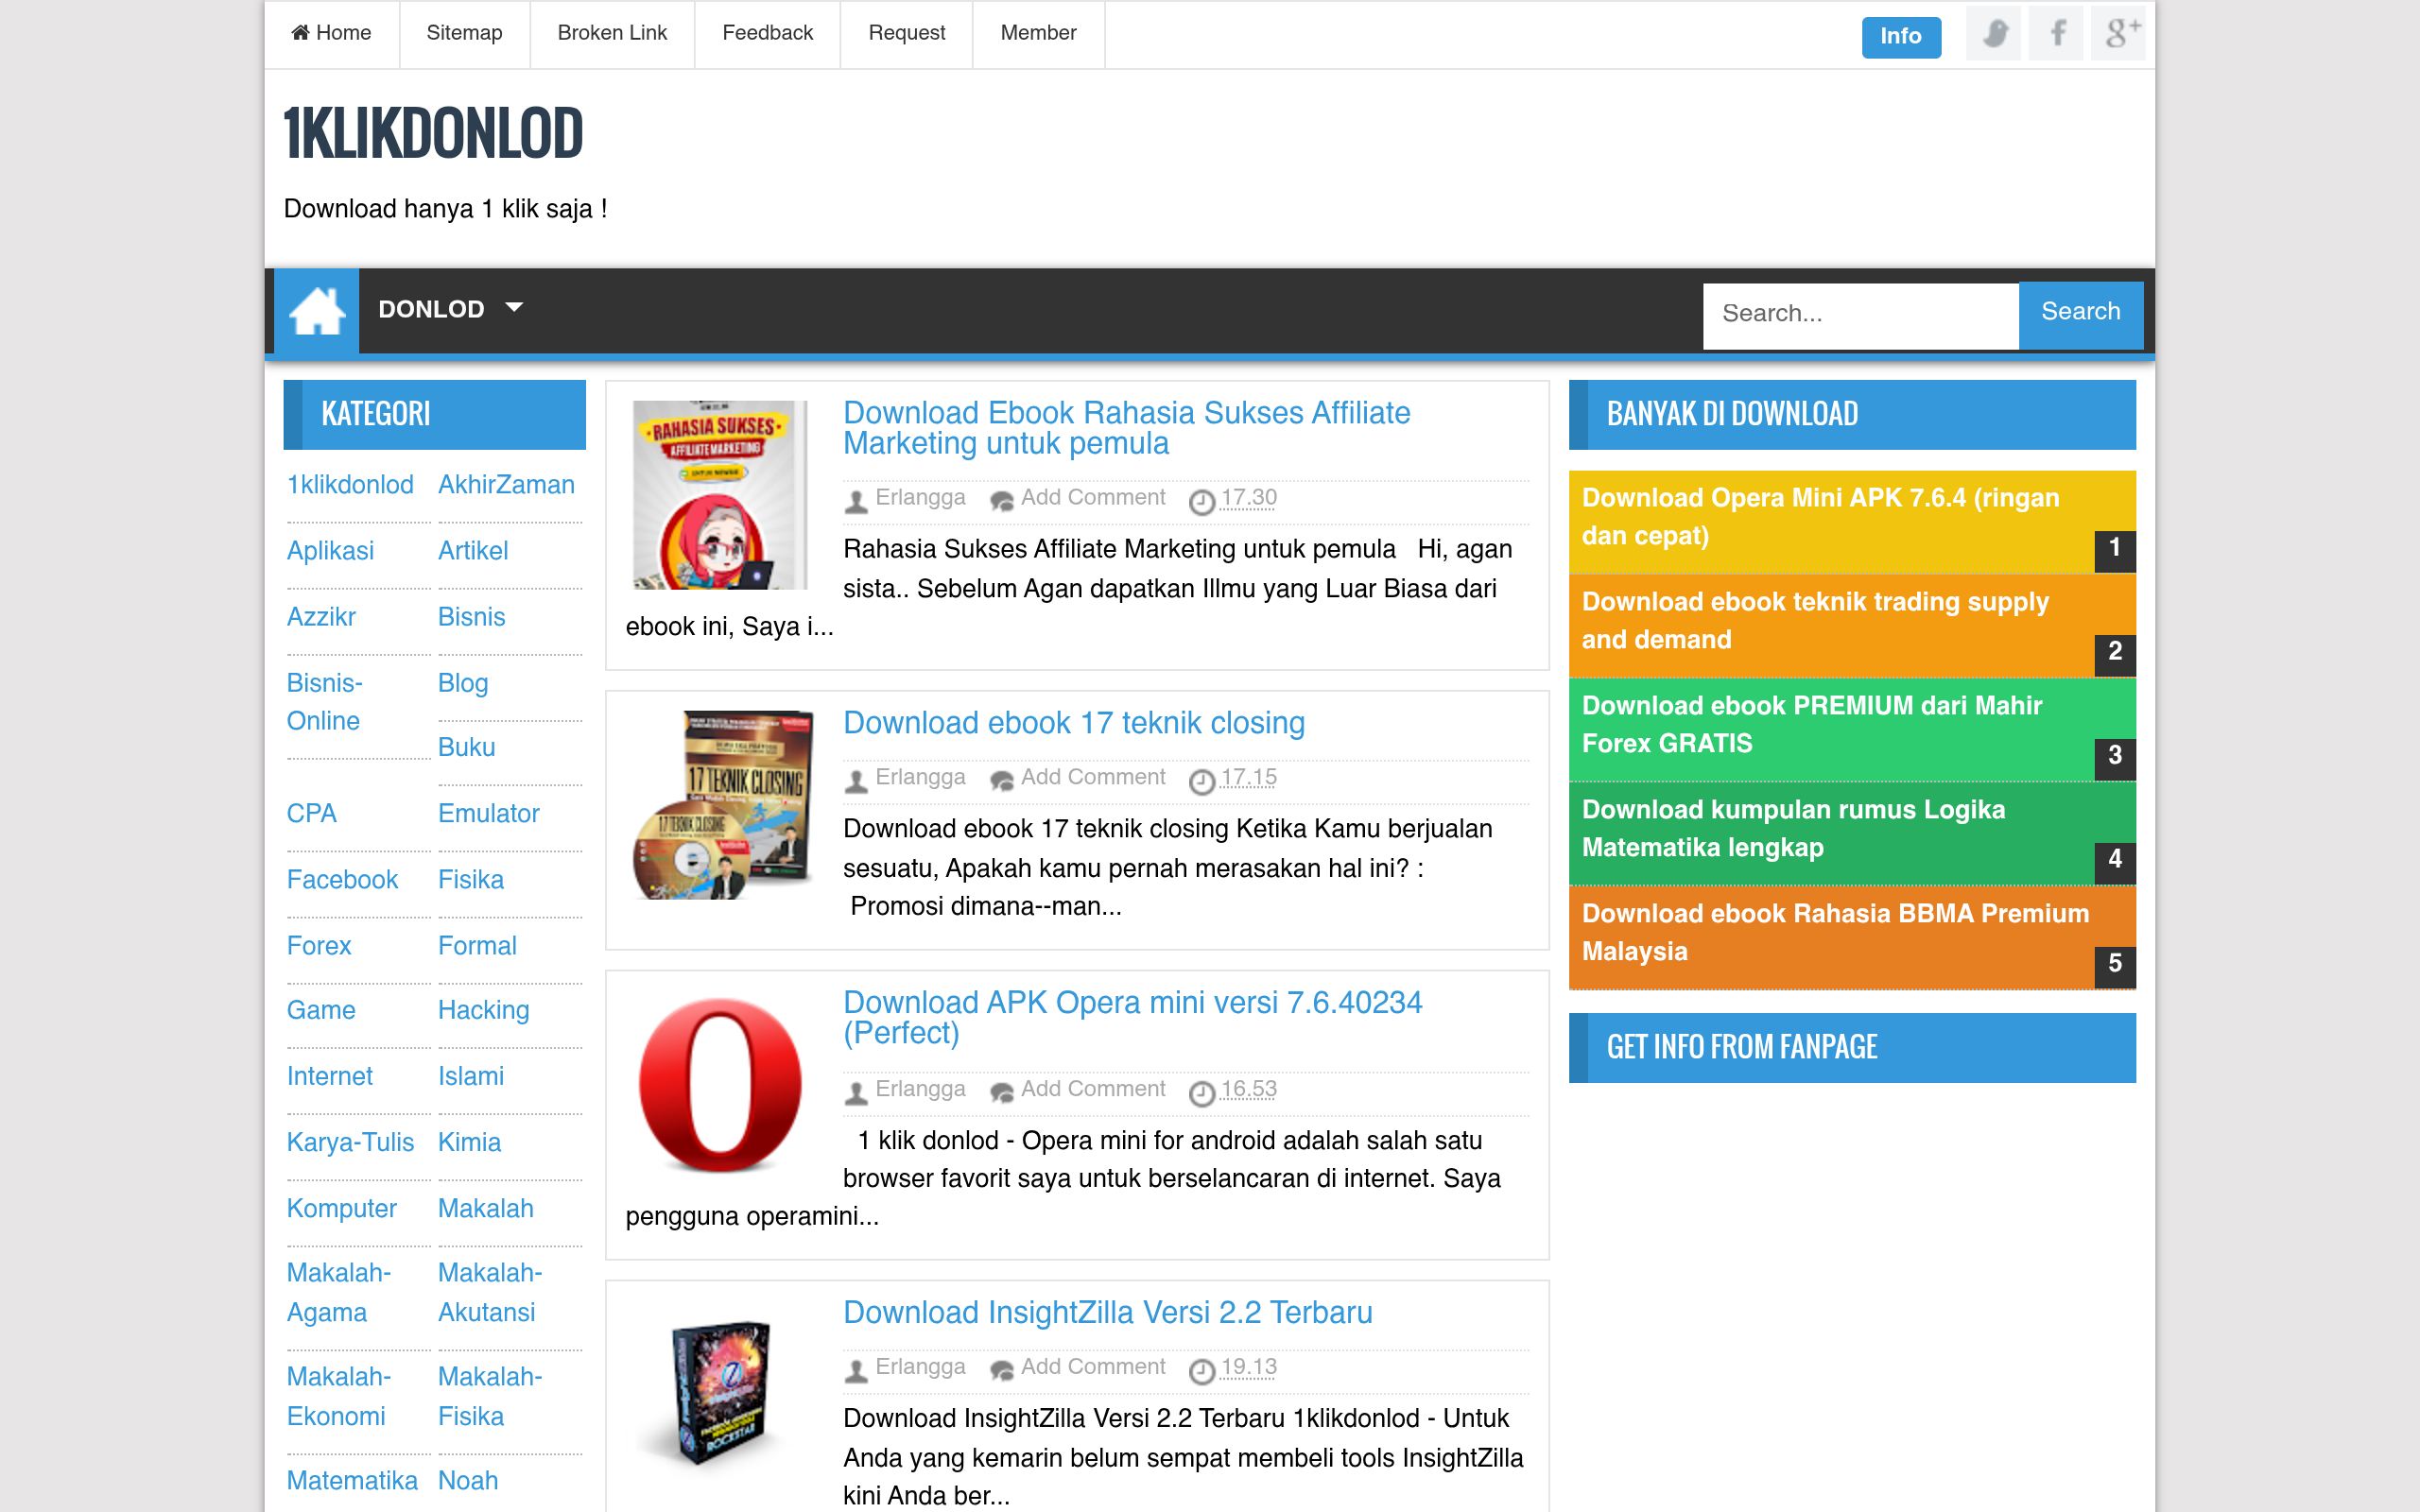
Task: Open the Internet category
Action: 329,1077
